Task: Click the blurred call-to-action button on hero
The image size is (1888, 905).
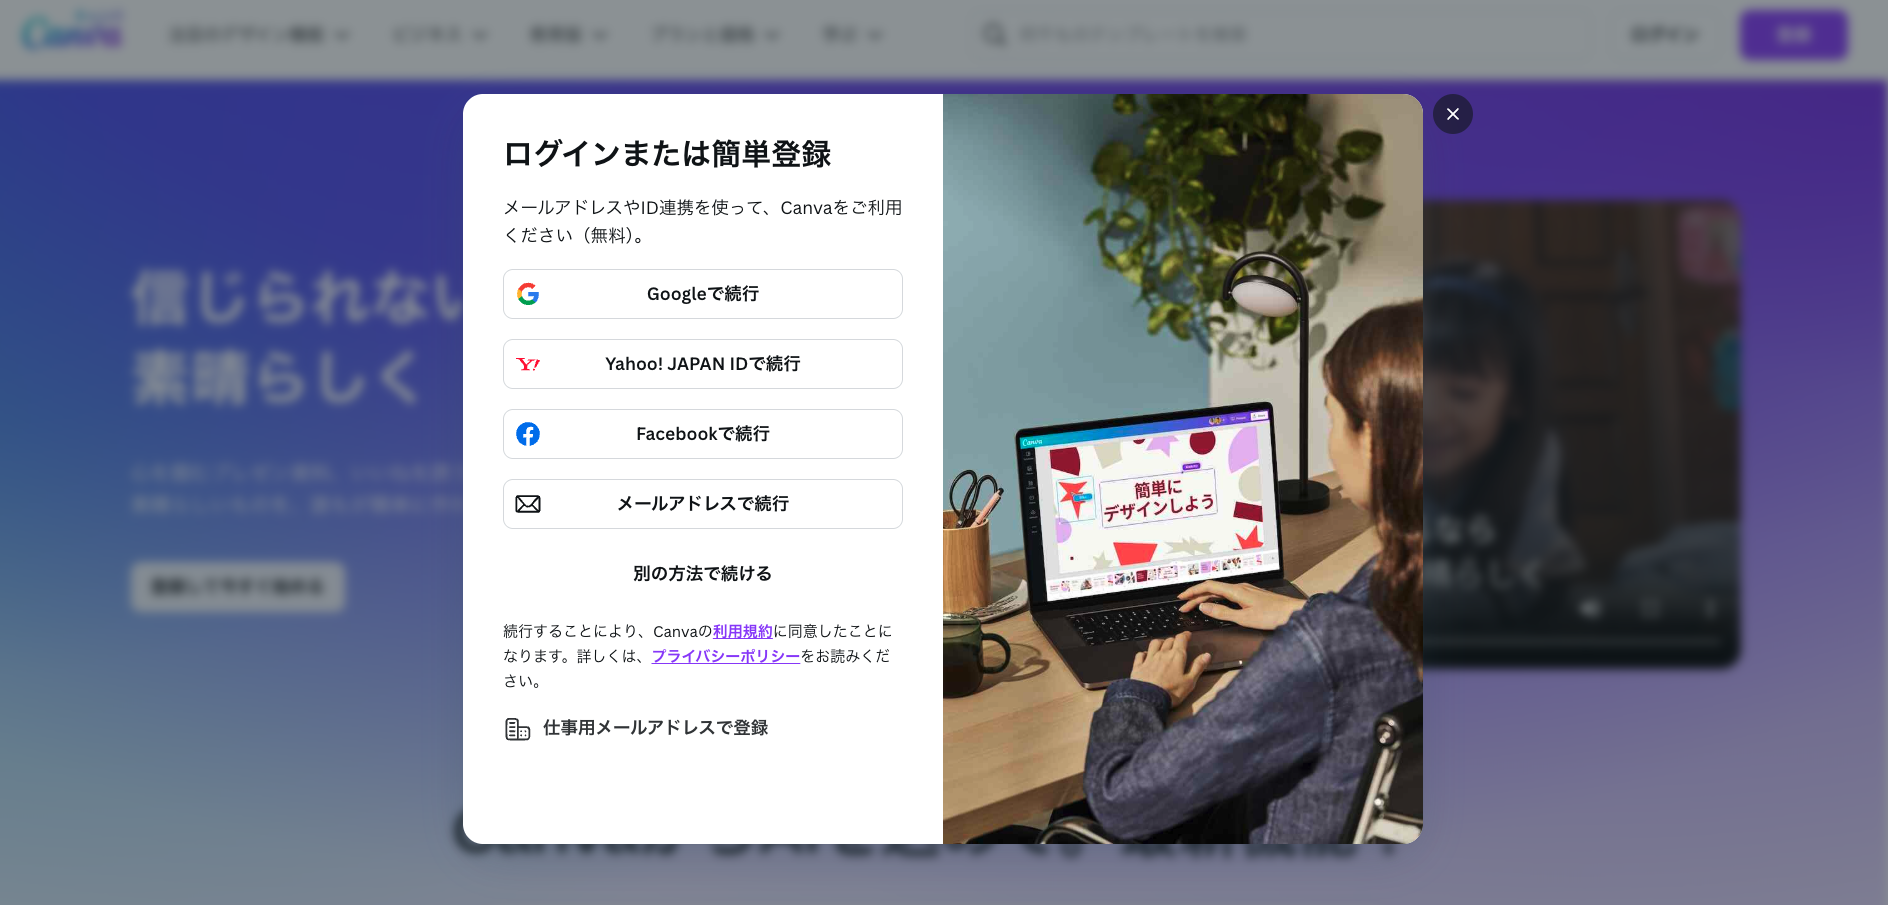Action: [237, 587]
